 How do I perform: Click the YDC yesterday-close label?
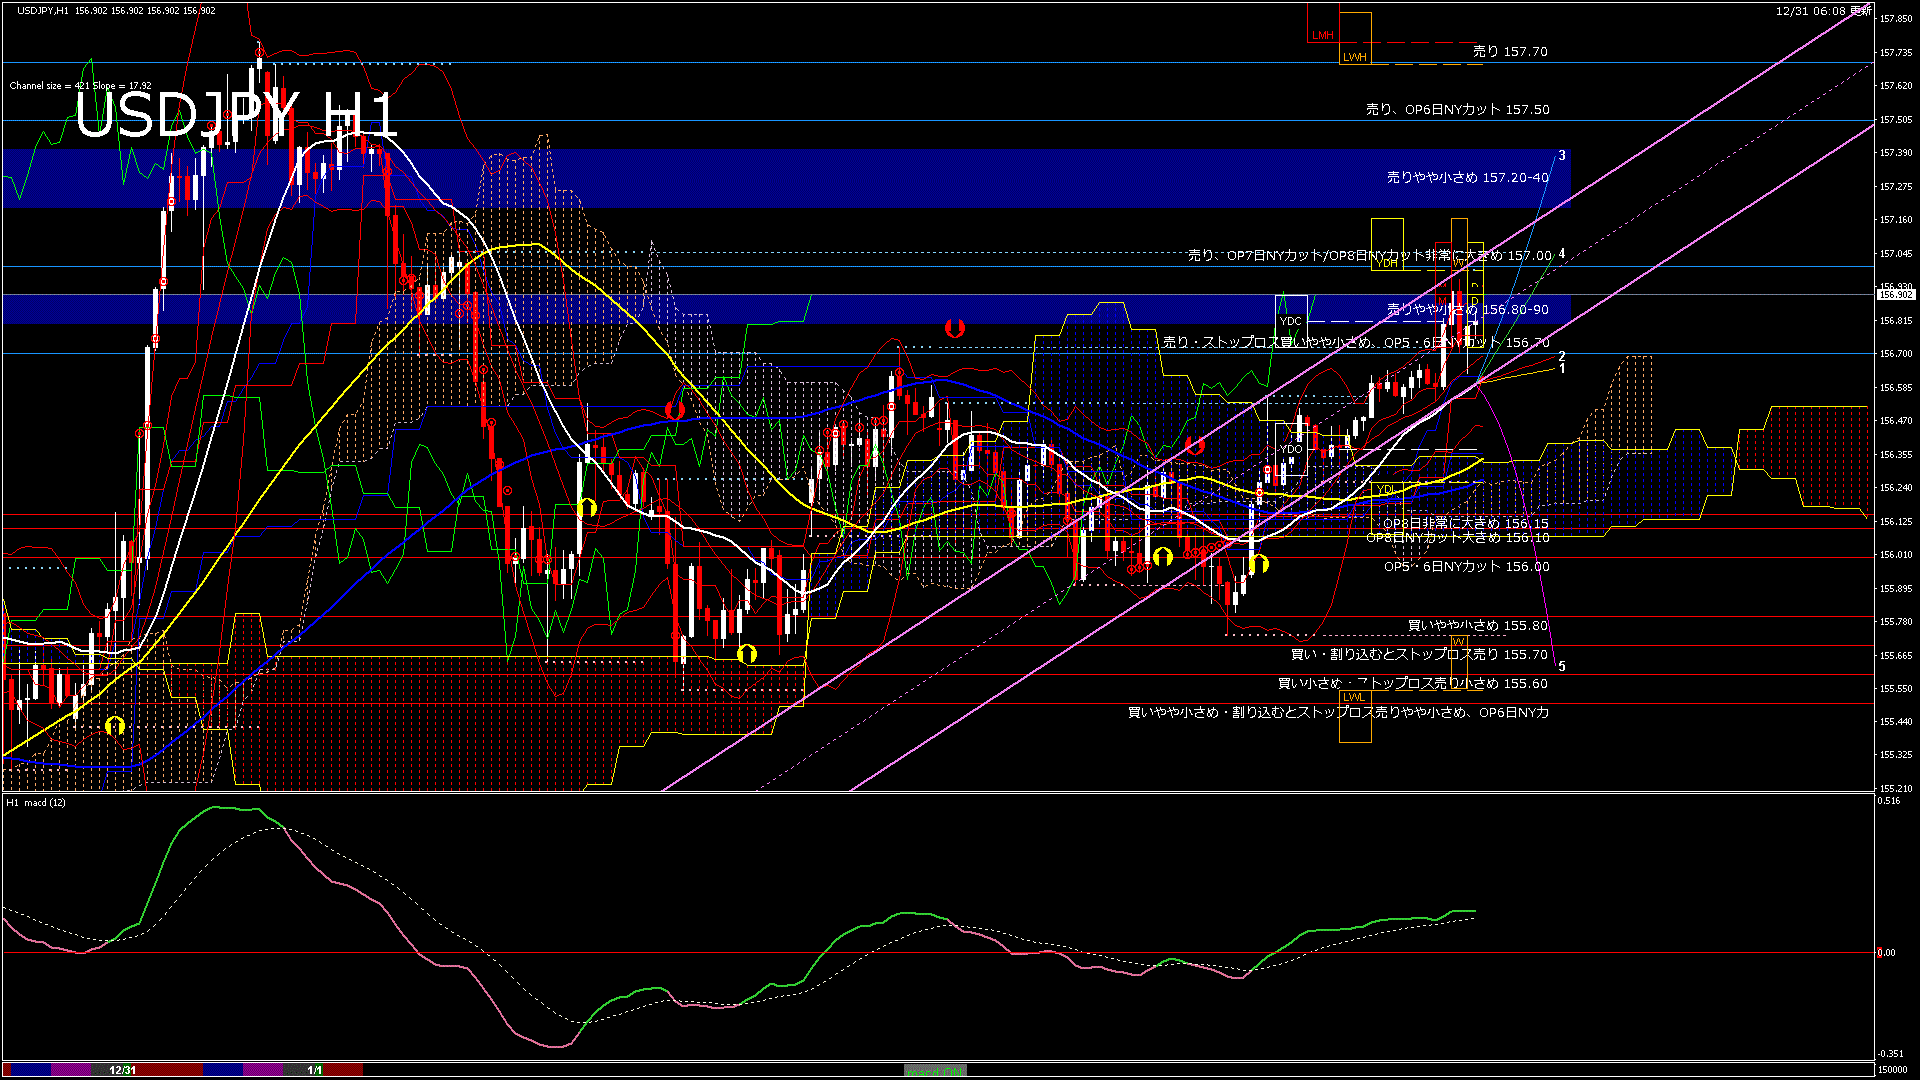pyautogui.click(x=1291, y=321)
